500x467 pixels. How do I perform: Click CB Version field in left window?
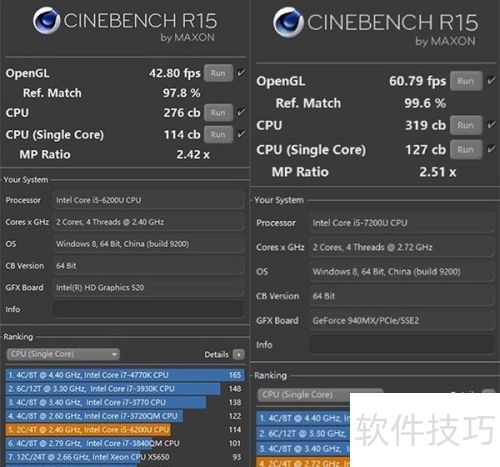148,266
